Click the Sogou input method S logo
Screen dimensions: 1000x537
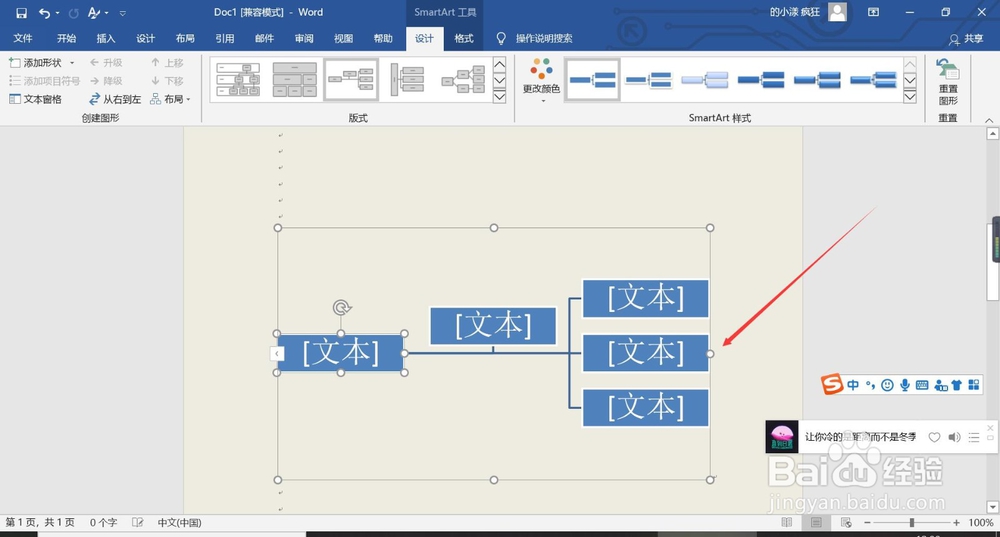832,384
